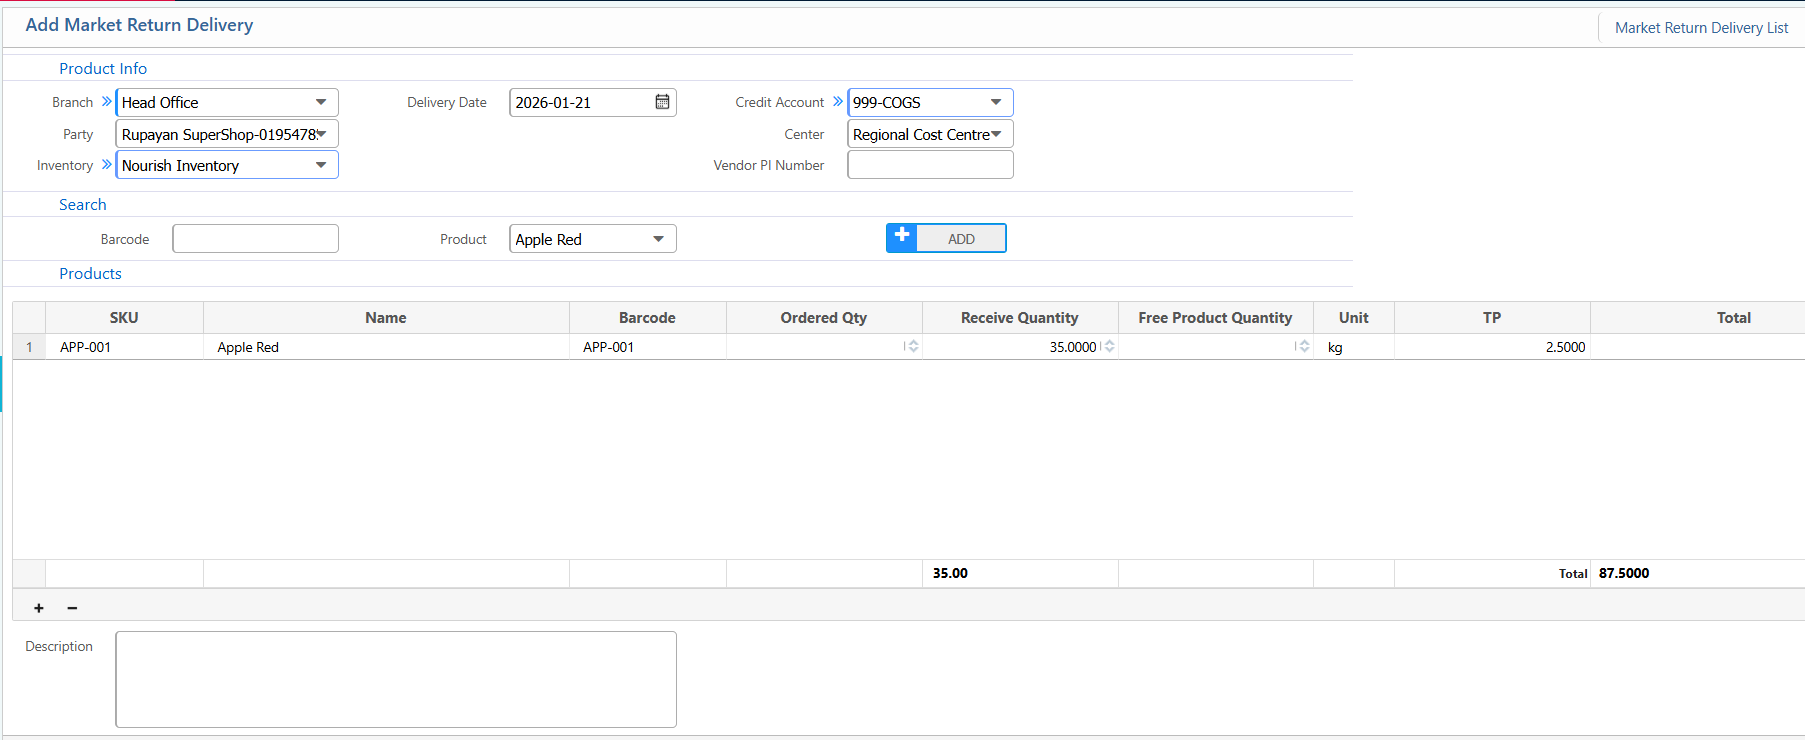Click the footer Total value 87.5000

tap(1624, 573)
